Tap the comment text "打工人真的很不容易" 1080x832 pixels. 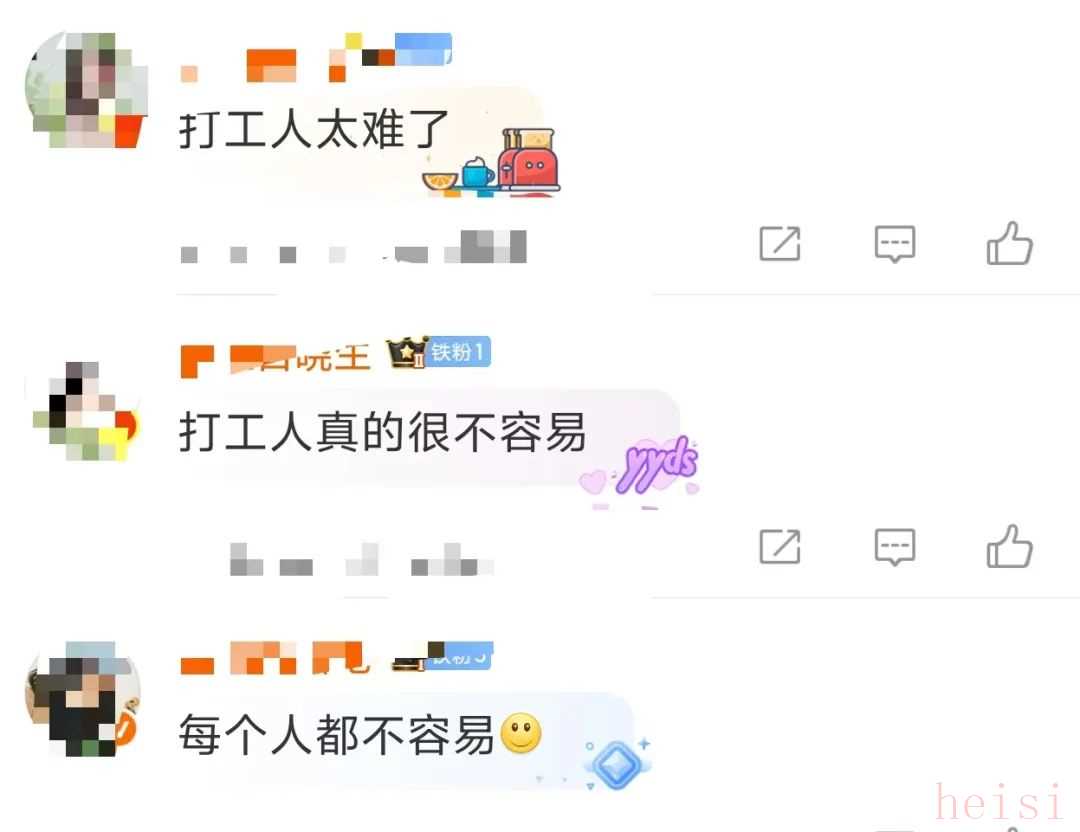(x=382, y=433)
